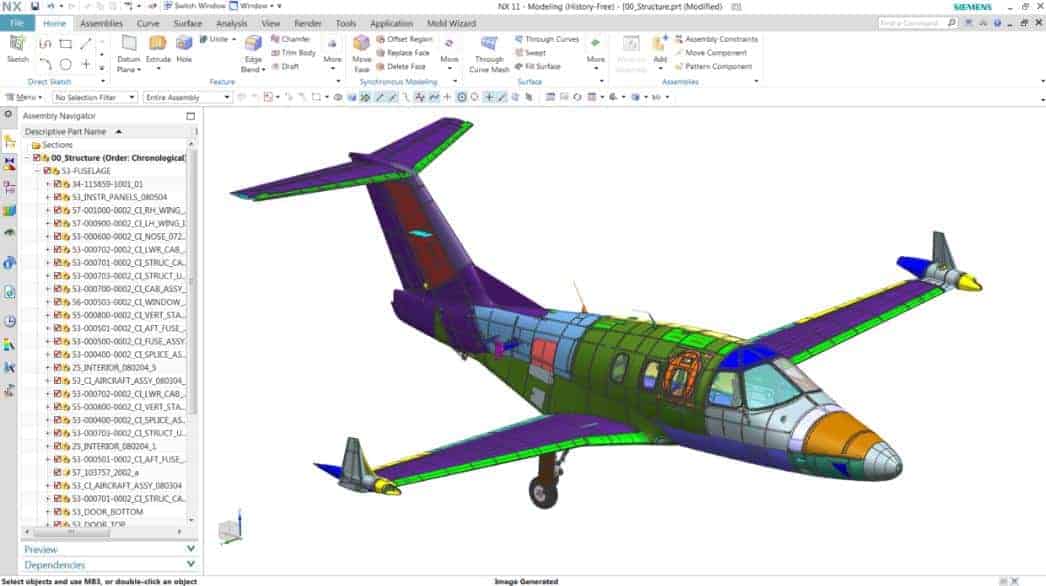Viewport: 1046px width, 586px height.
Task: Click the Find a Command search box
Action: pos(918,23)
